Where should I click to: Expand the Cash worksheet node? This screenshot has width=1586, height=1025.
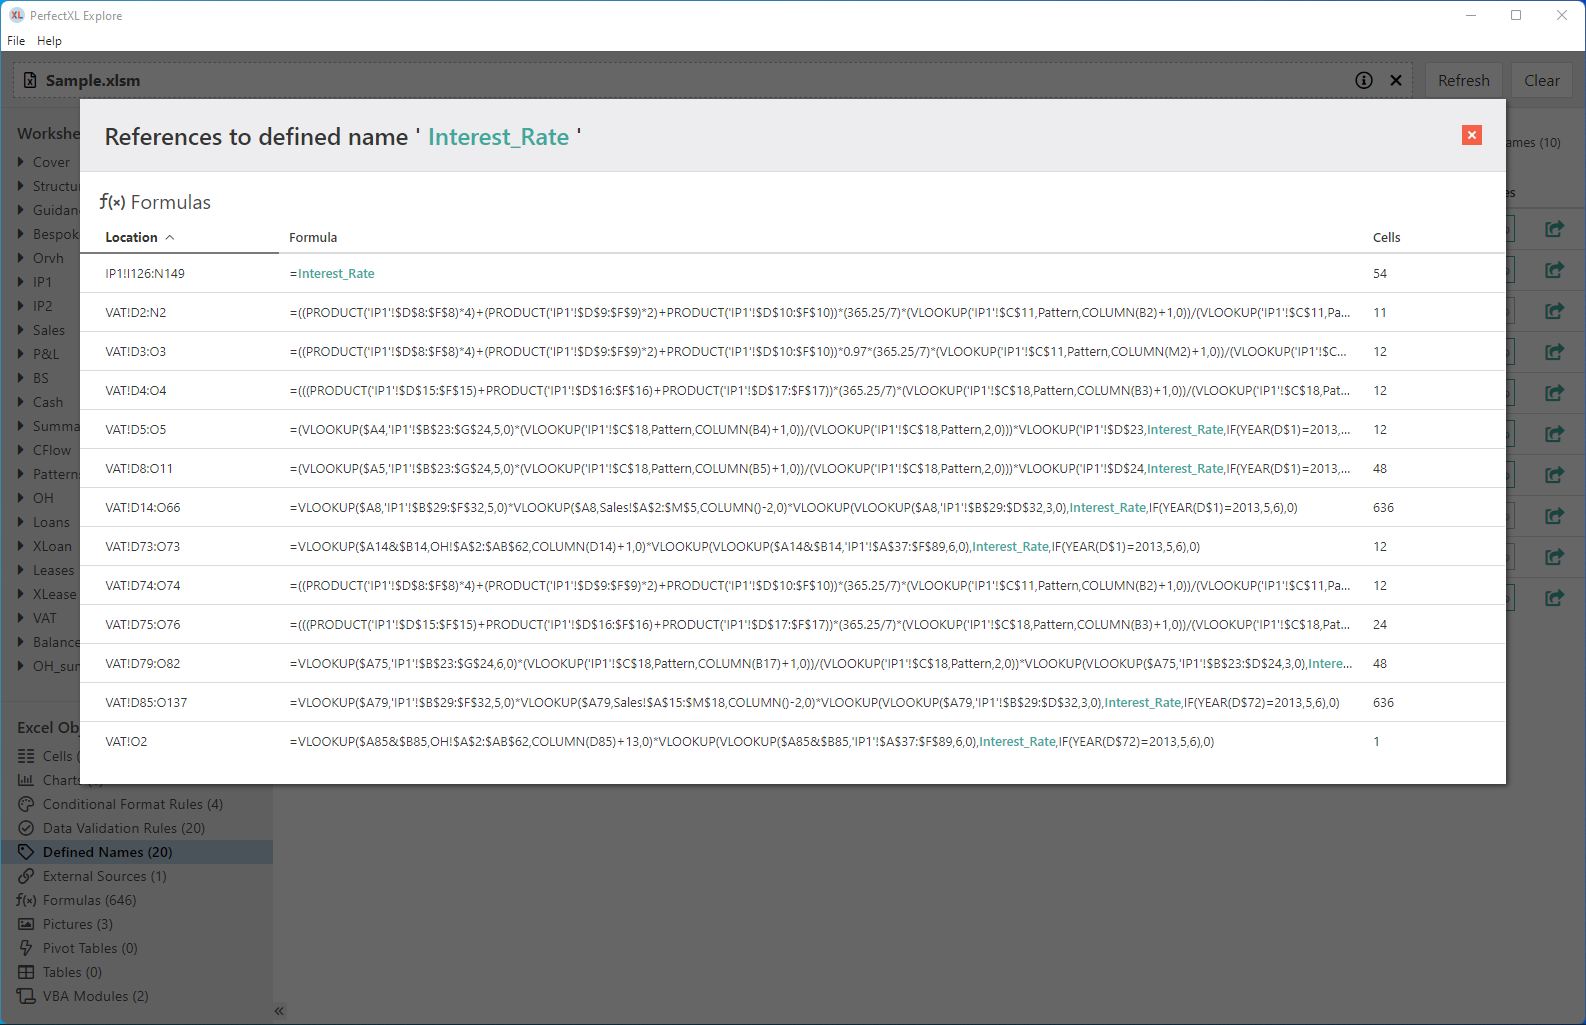click(x=20, y=401)
